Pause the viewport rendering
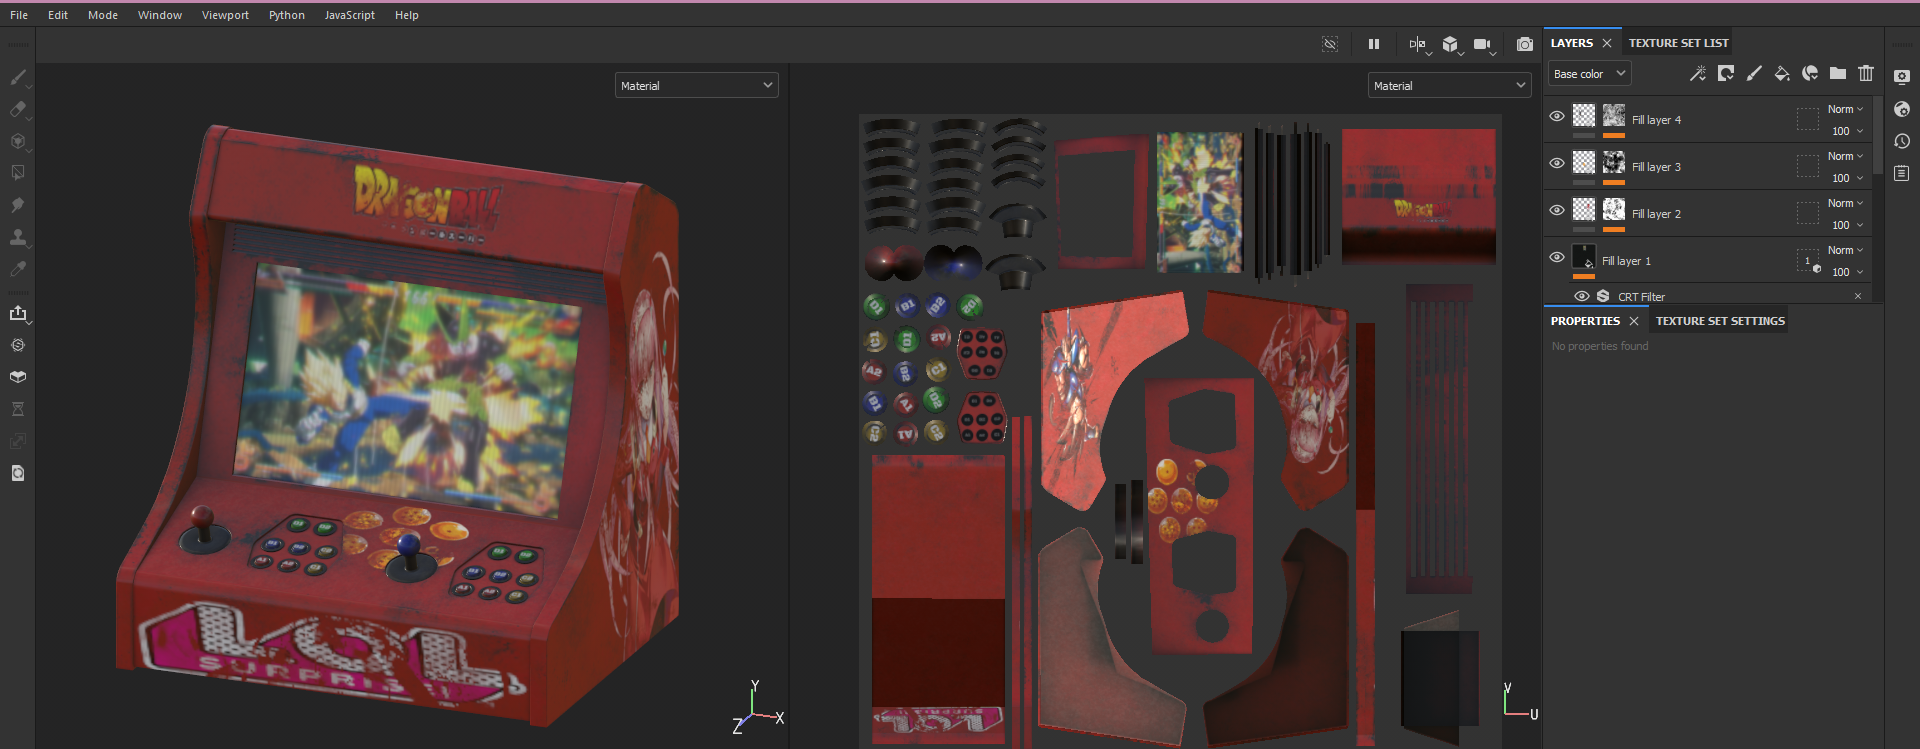The width and height of the screenshot is (1920, 749). coord(1374,44)
